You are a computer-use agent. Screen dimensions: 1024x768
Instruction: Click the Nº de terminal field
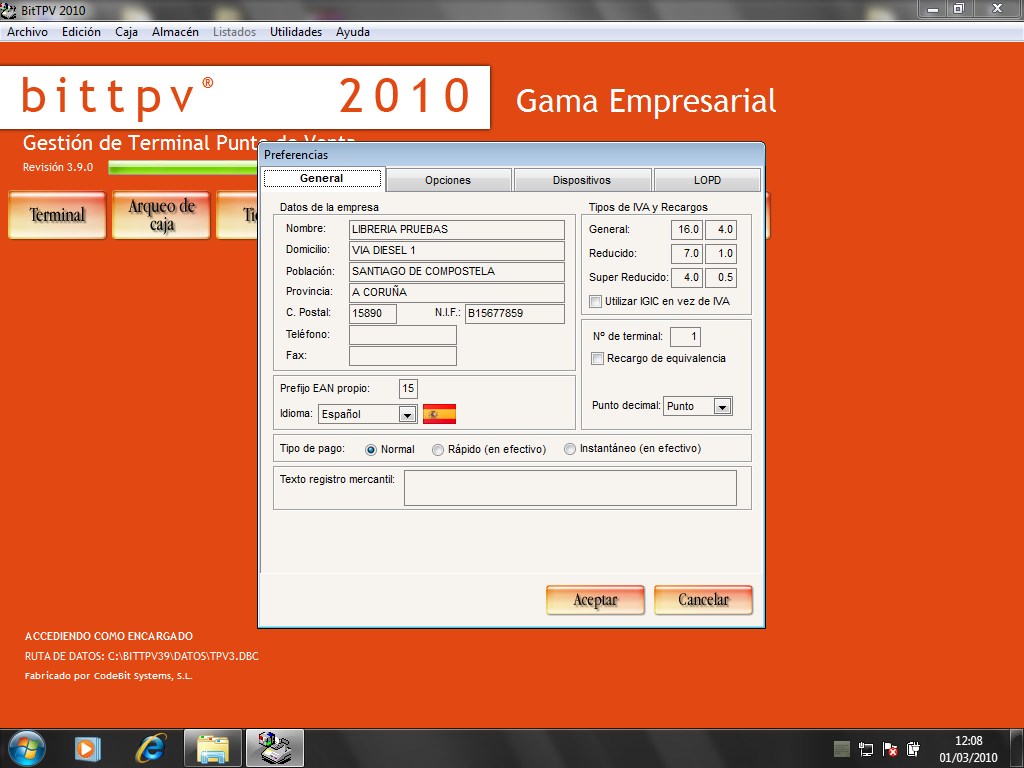pyautogui.click(x=685, y=337)
